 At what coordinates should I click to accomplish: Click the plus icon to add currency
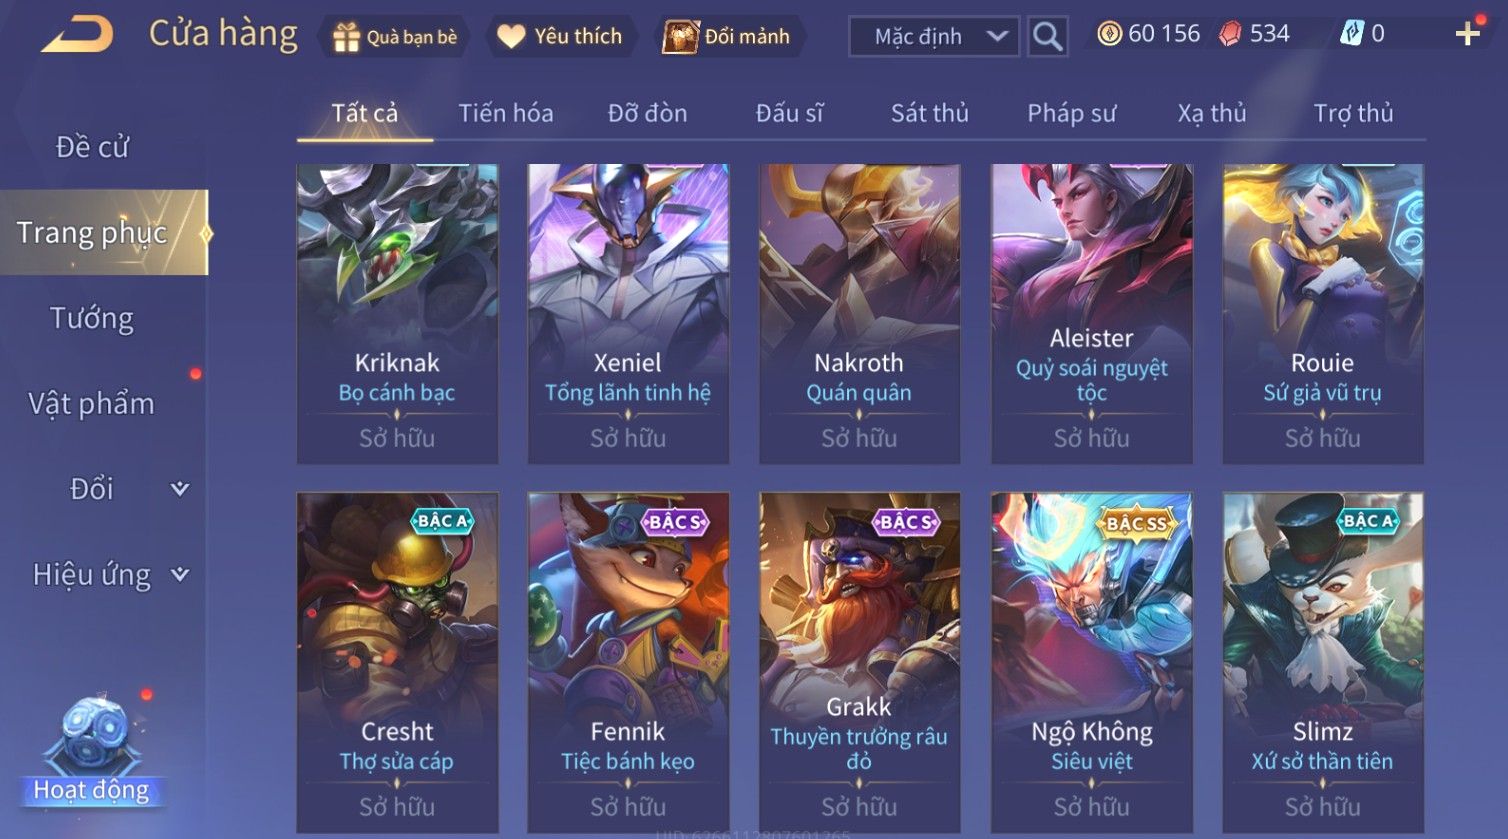[1467, 34]
